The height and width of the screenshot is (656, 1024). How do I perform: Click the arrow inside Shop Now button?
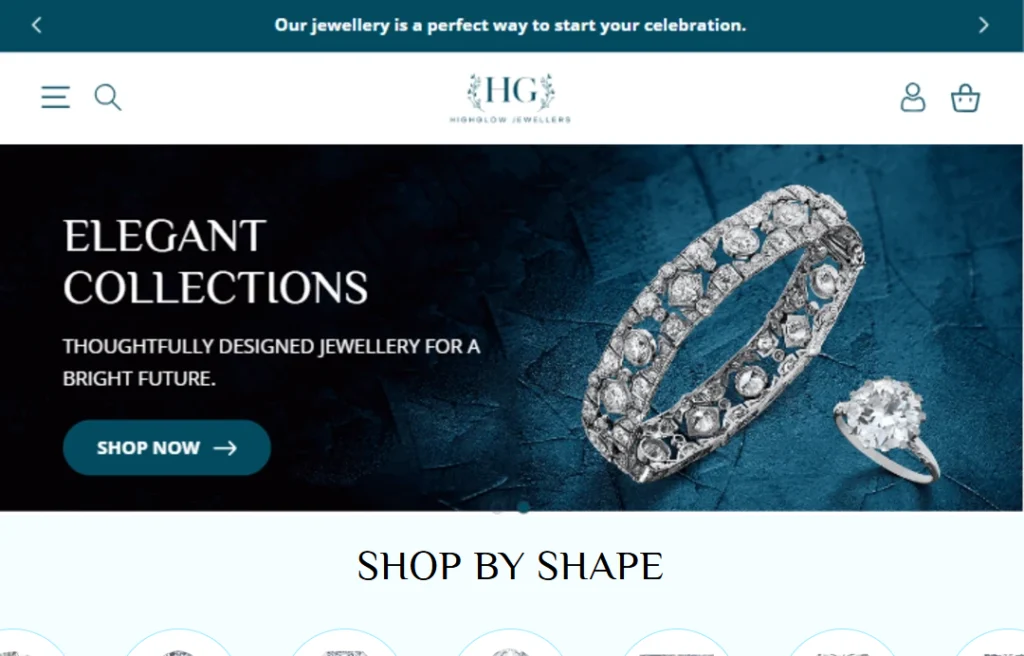(x=225, y=448)
